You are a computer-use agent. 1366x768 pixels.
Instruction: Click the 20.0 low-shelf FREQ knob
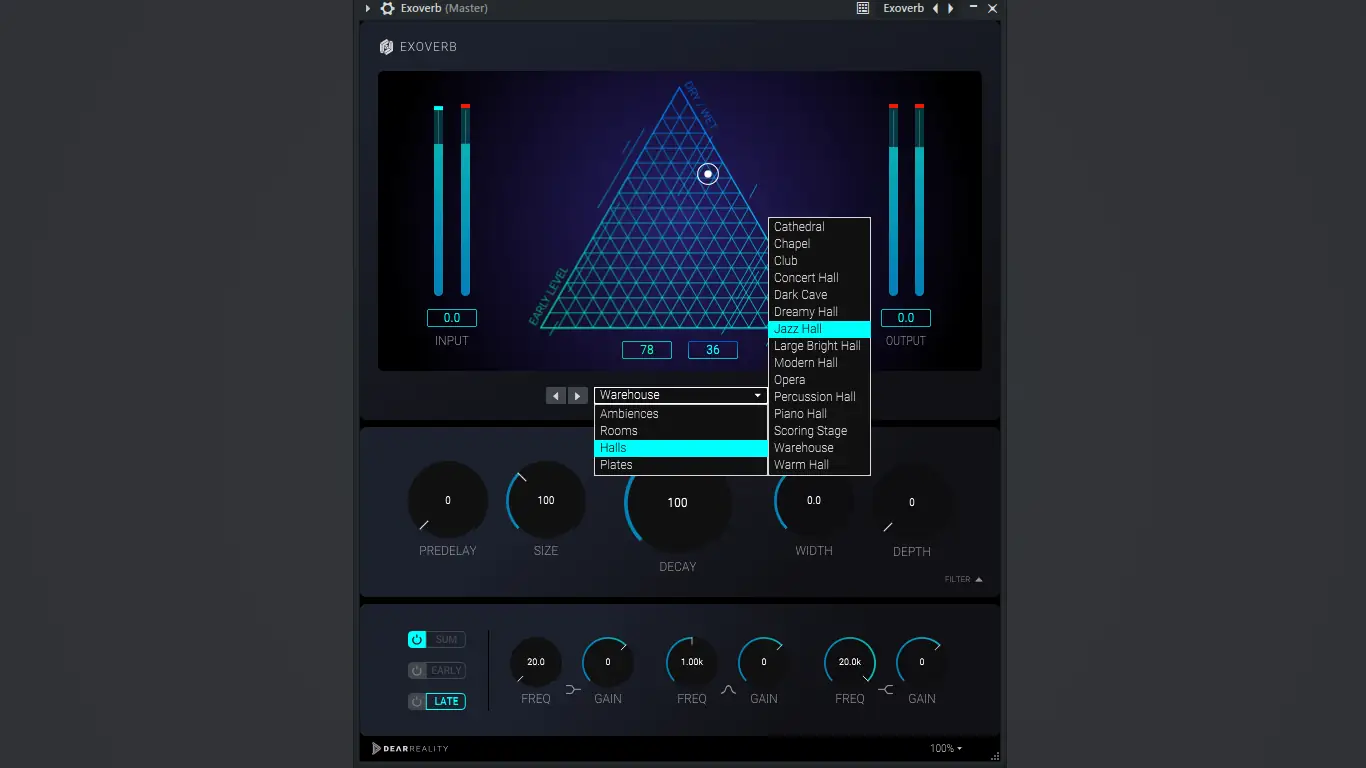tap(536, 662)
